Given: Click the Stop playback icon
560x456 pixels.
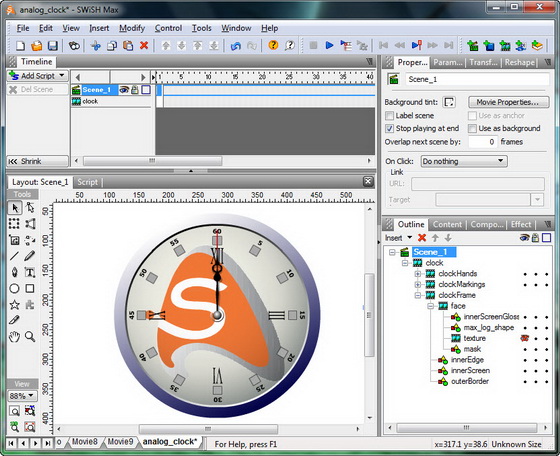Looking at the screenshot, I should [x=313, y=45].
